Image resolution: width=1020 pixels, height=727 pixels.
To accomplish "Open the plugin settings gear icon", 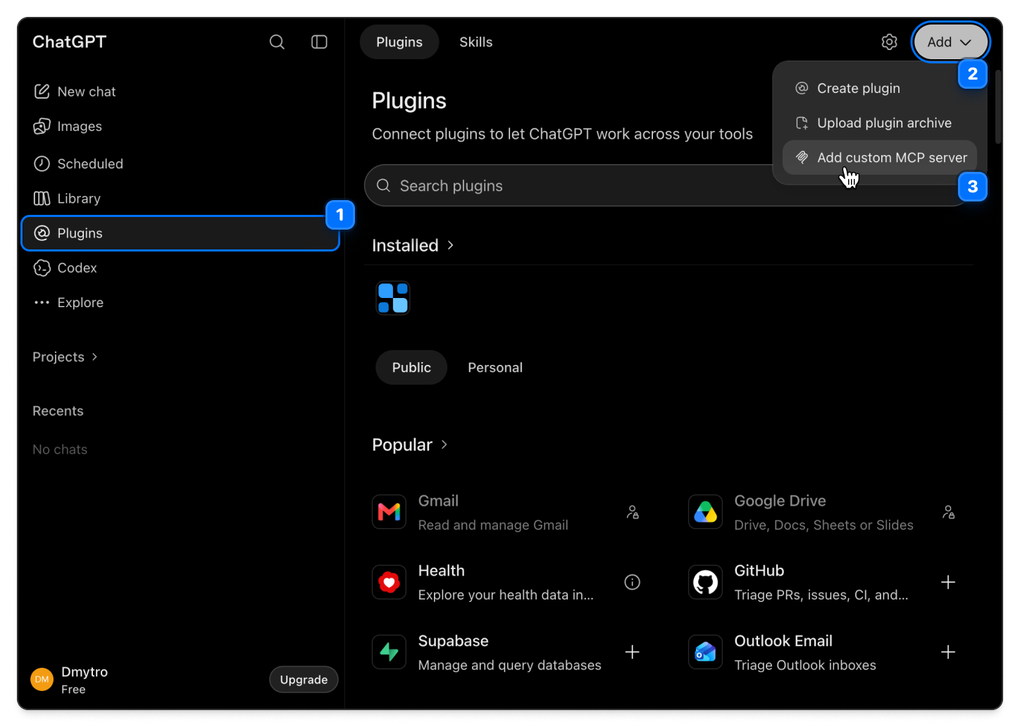I will (x=889, y=42).
